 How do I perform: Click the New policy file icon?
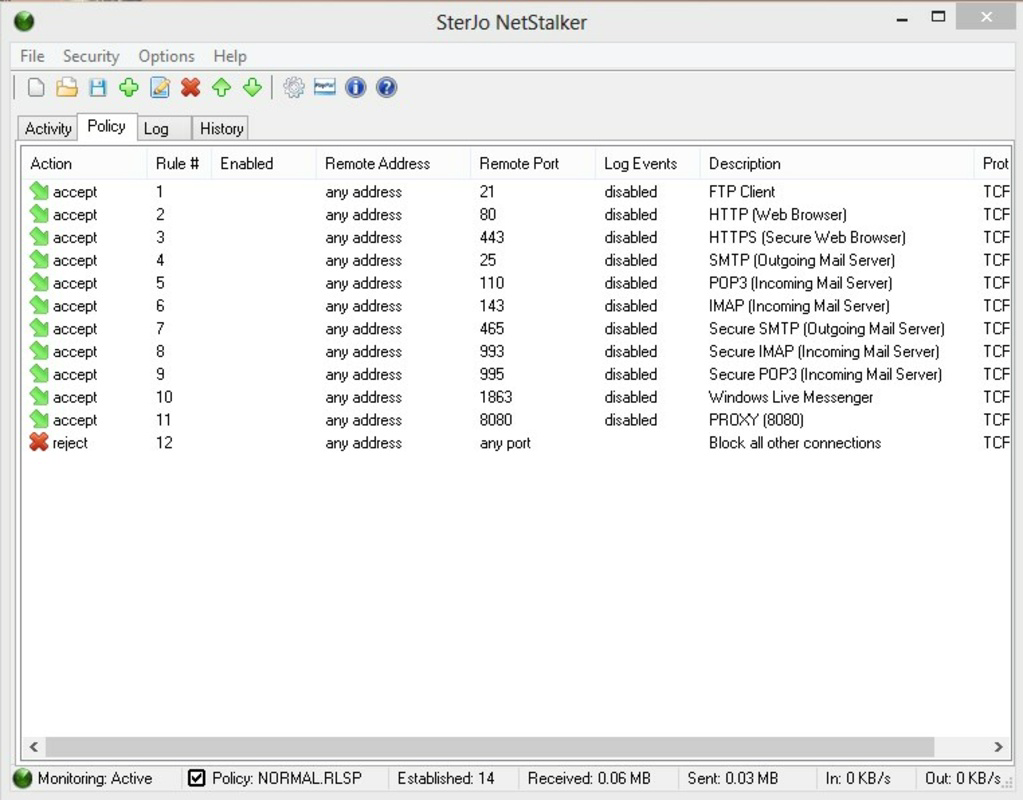point(36,87)
